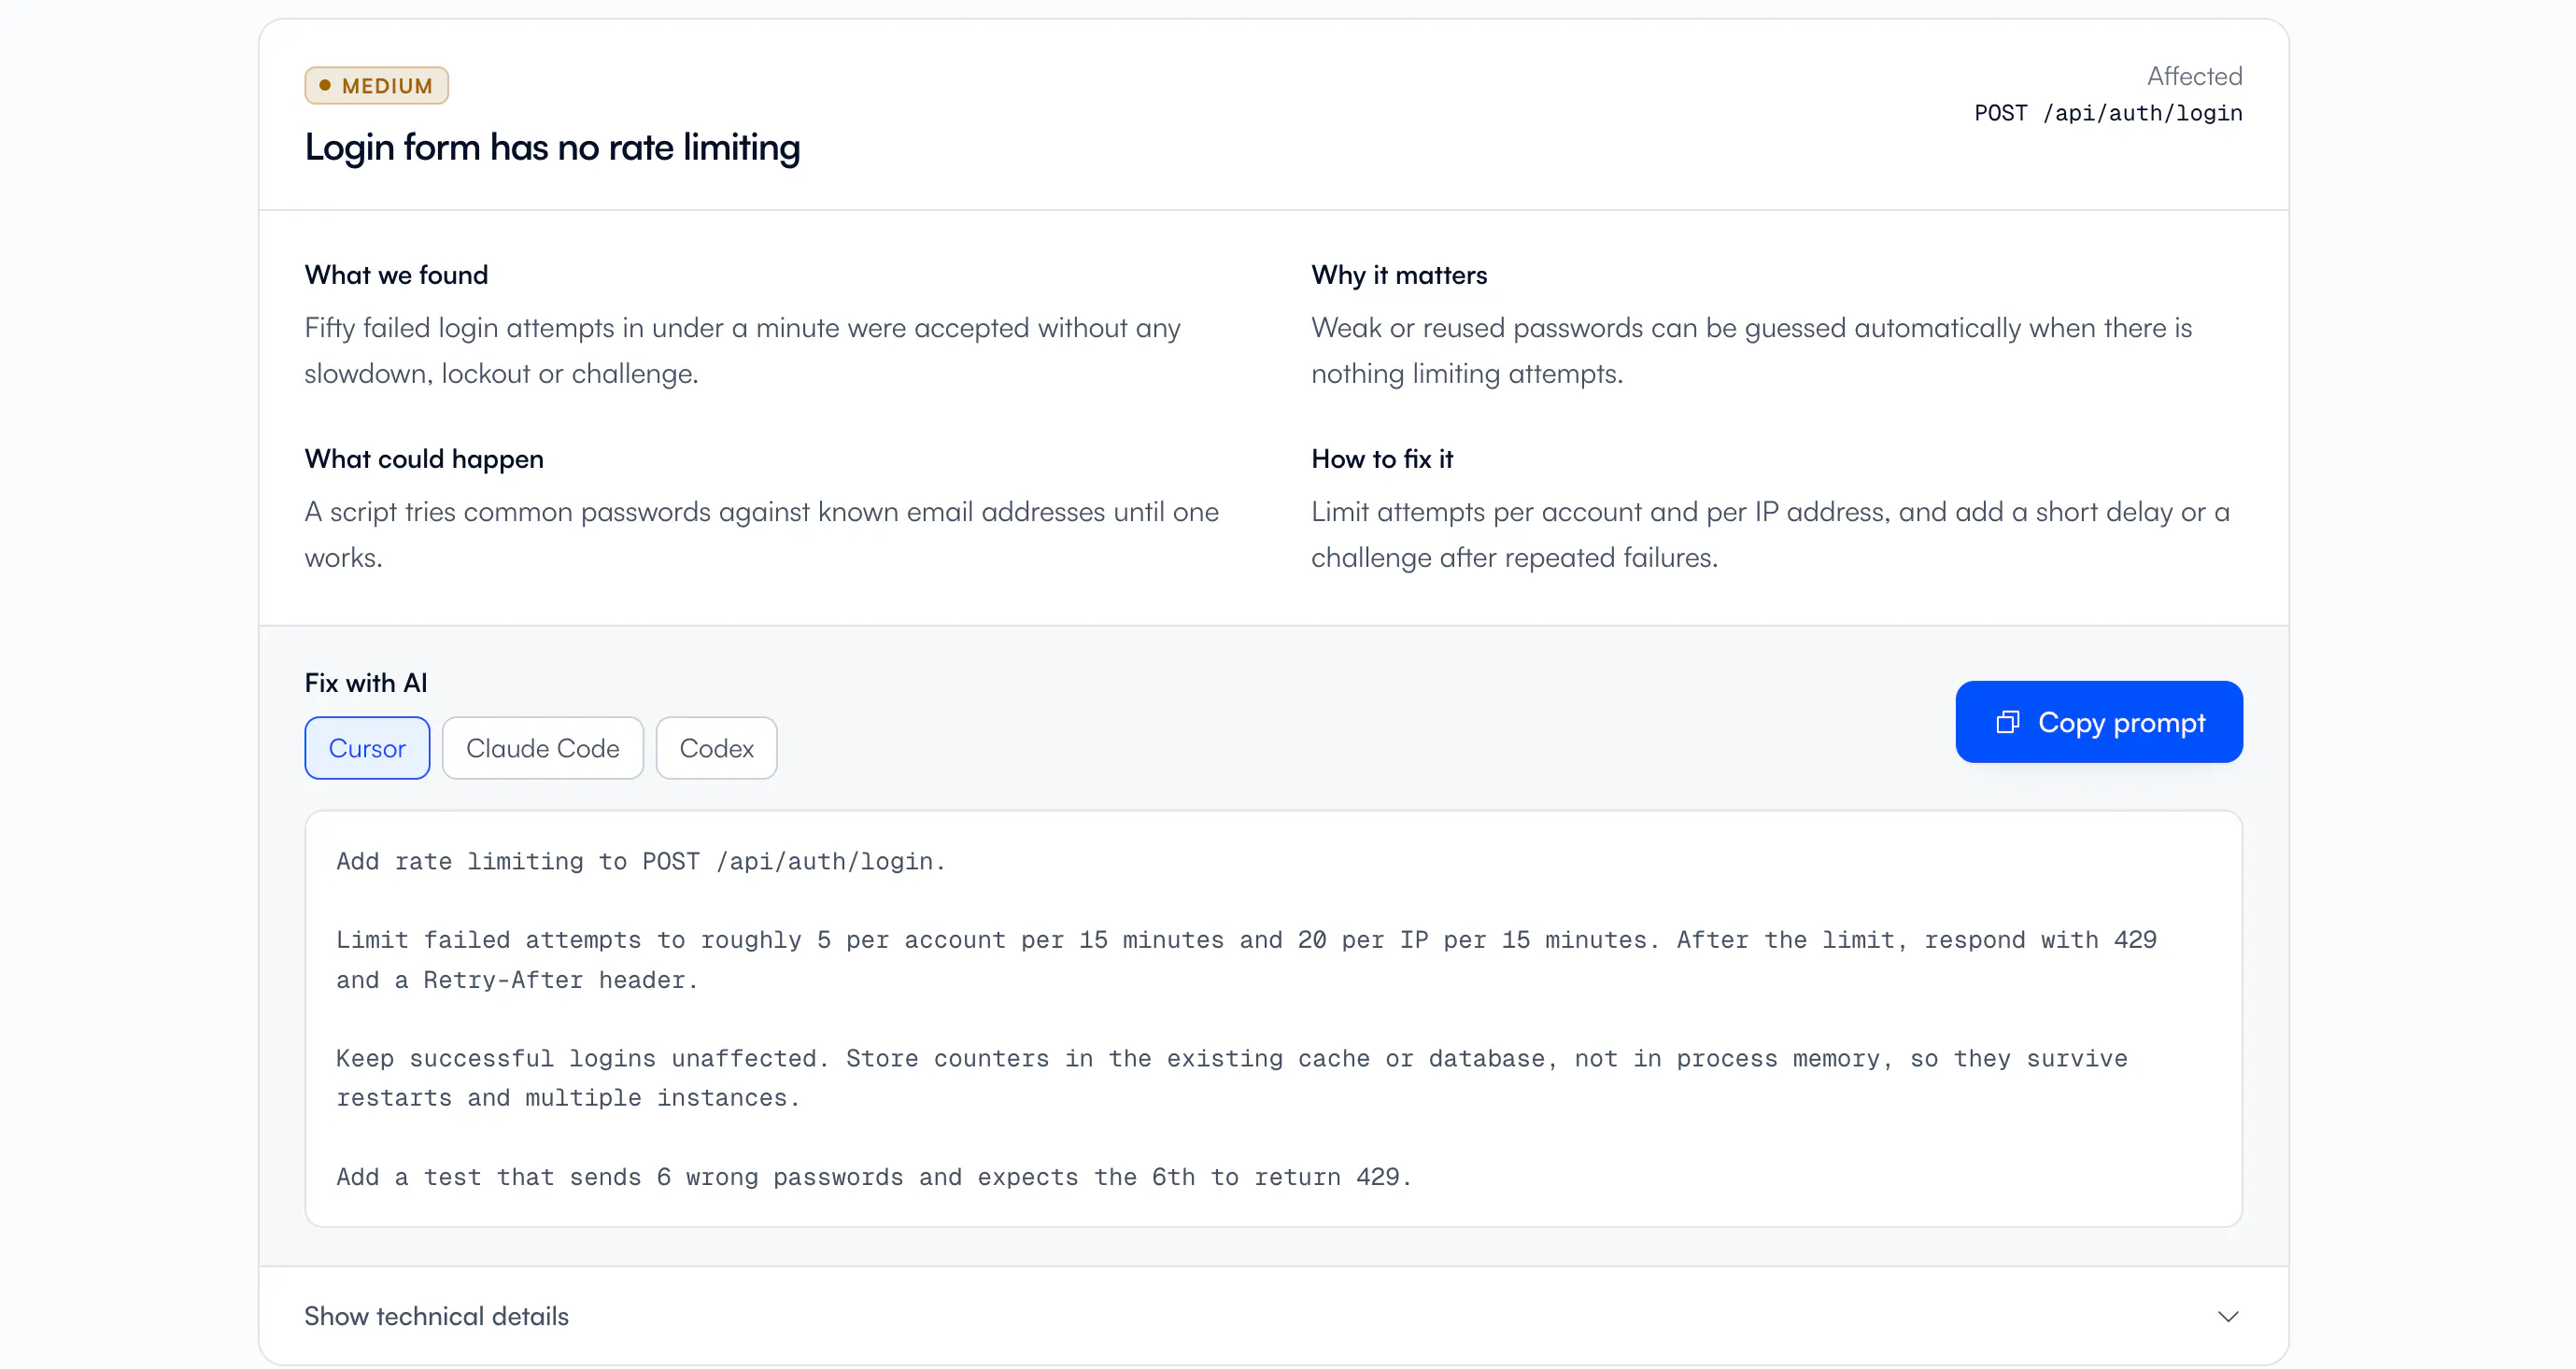
Task: Click the 'Show technical details' label
Action: tap(436, 1316)
